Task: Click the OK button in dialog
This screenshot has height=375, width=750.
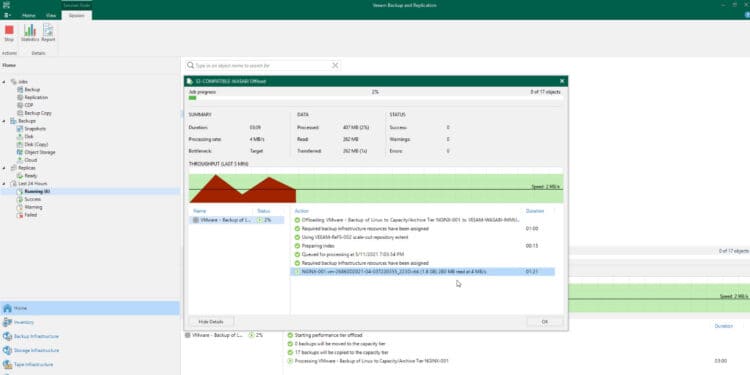Action: point(544,321)
